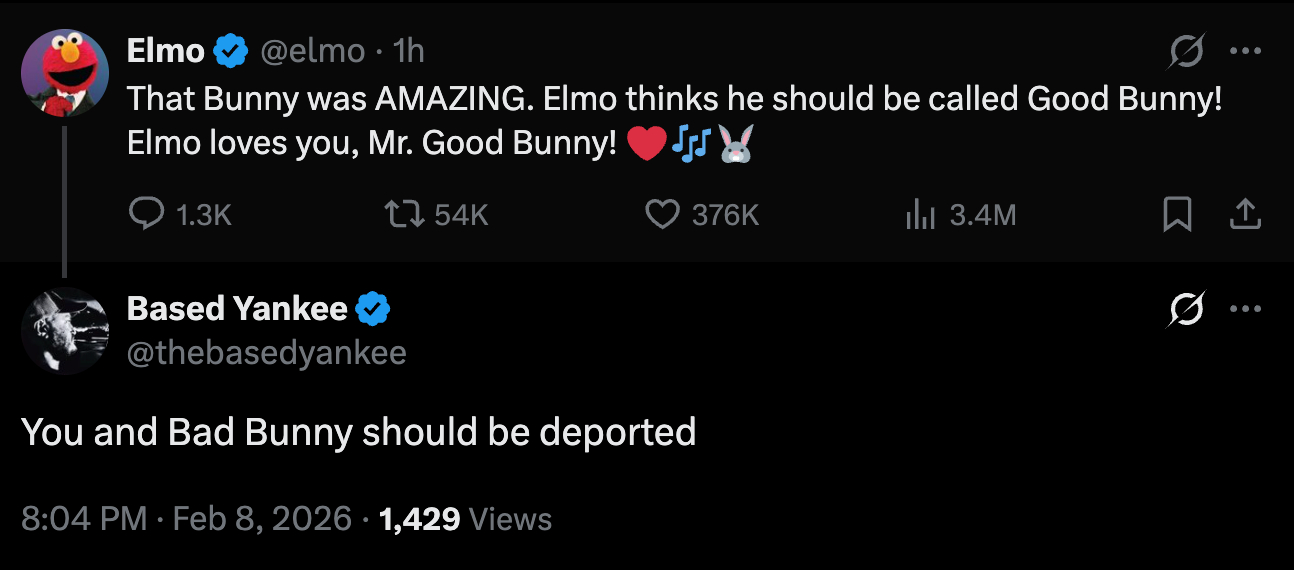This screenshot has height=570, width=1294.
Task: Repost Elmo's tweet with the retweet icon
Action: point(403,214)
